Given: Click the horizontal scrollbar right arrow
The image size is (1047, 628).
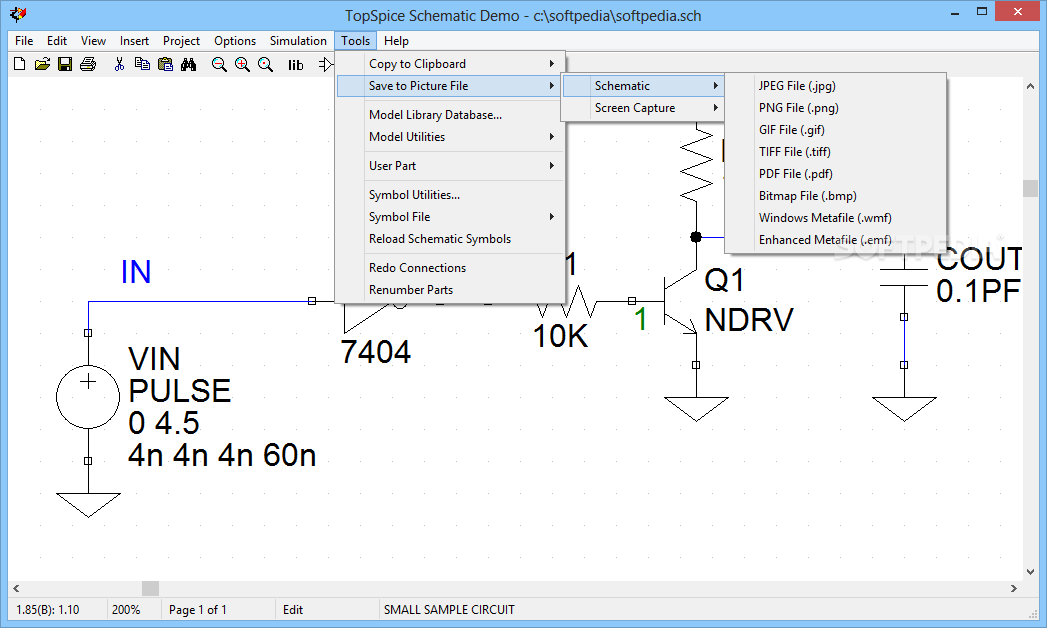Looking at the screenshot, I should [1014, 588].
